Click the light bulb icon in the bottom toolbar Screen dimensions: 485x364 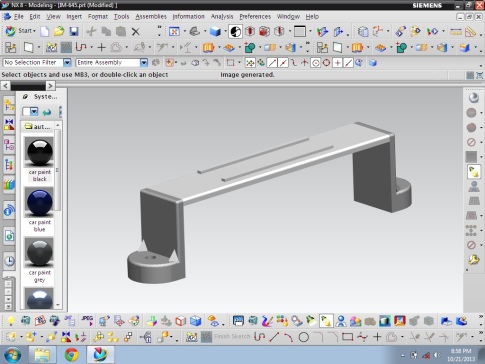click(x=11, y=321)
